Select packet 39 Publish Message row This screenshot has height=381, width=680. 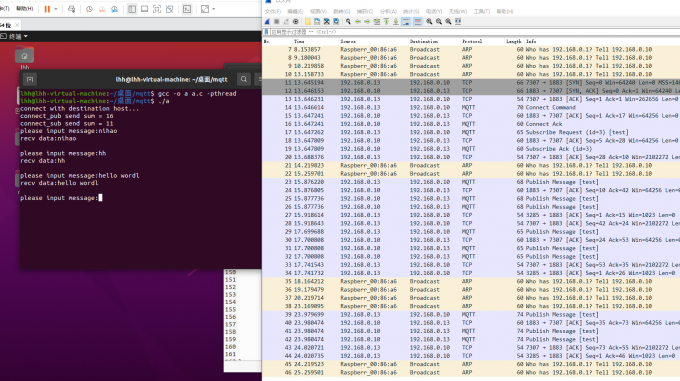[x=471, y=315]
